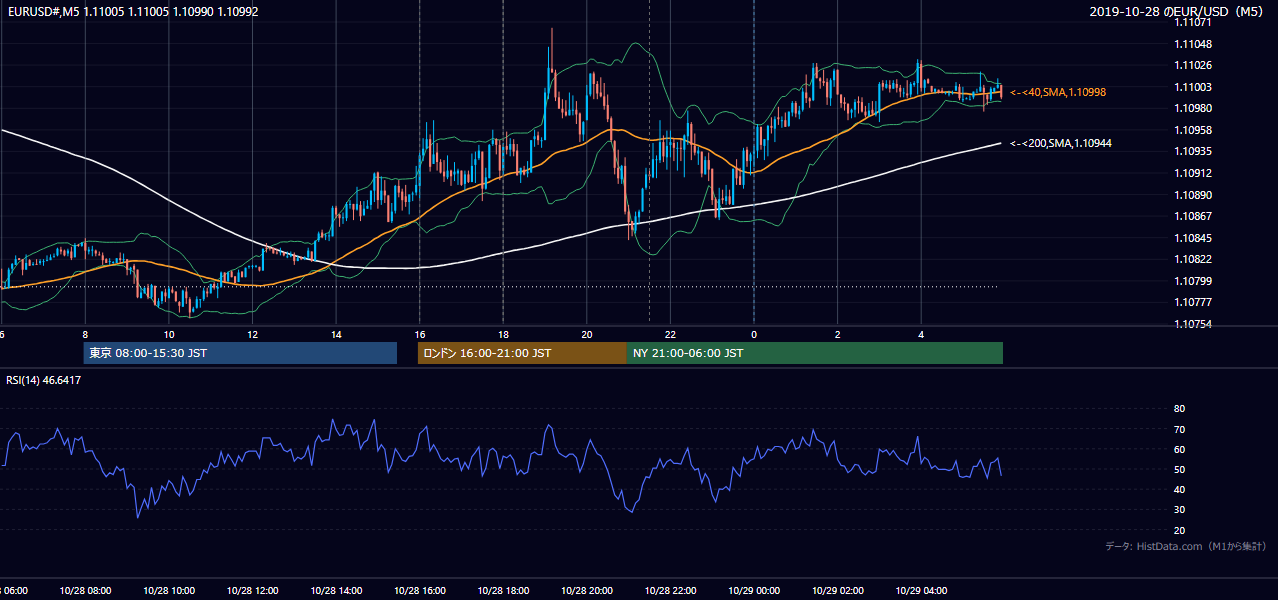Click hour tick 18 under the price chart

(x=503, y=335)
